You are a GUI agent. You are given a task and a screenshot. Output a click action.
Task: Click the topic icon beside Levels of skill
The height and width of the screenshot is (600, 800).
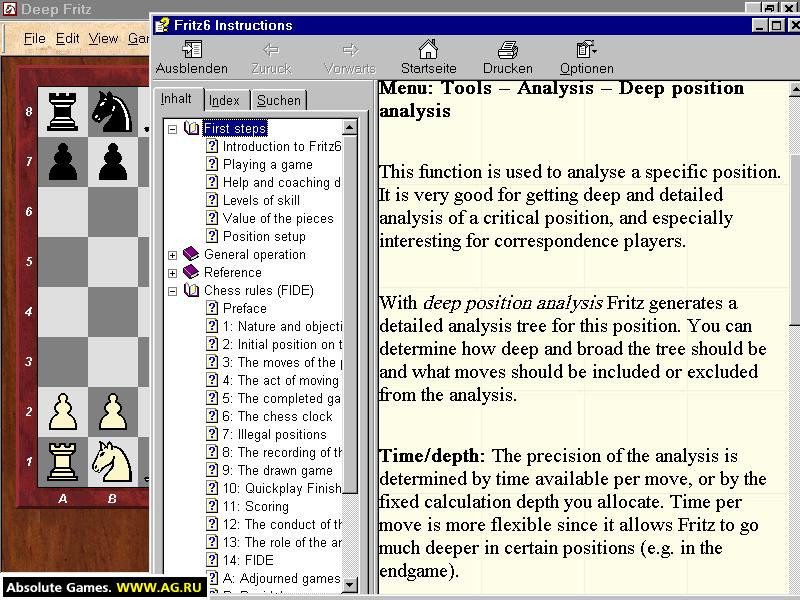click(x=212, y=200)
